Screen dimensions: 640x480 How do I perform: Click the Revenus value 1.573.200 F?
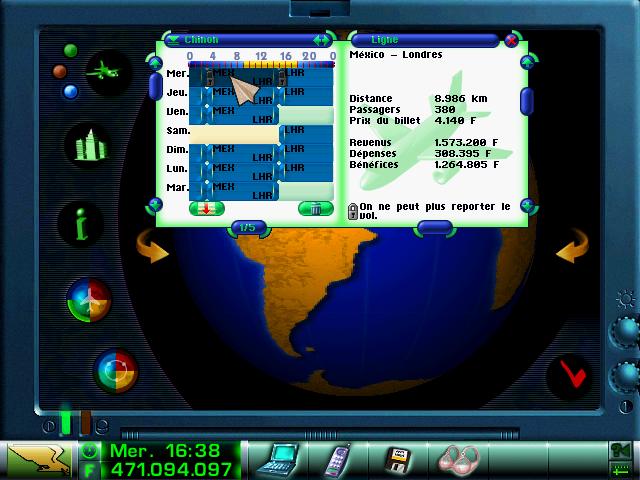pos(467,142)
